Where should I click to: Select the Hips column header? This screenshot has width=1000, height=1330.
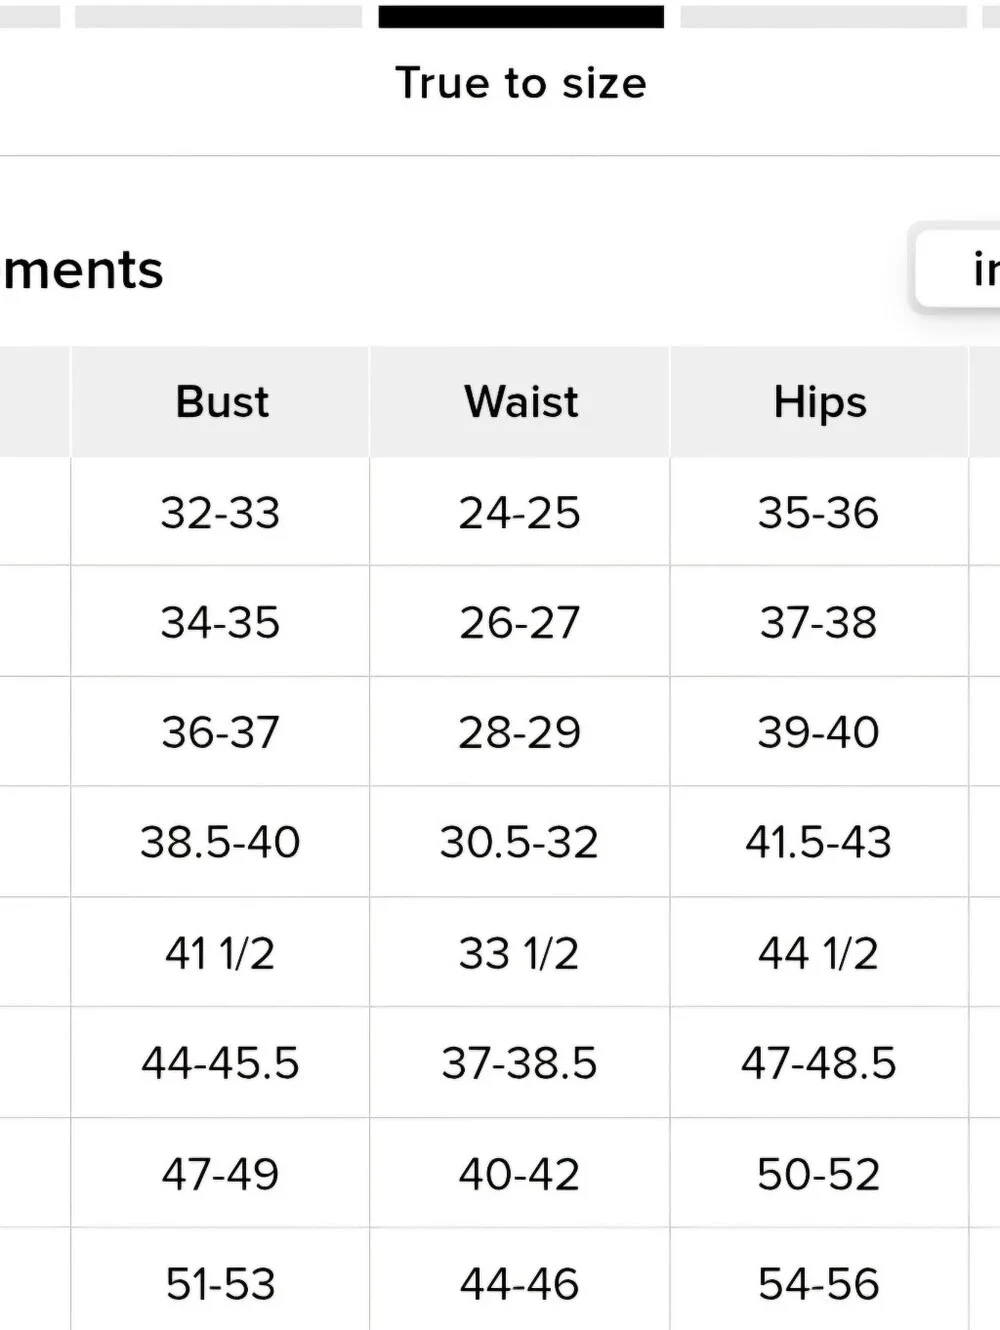[x=819, y=402]
